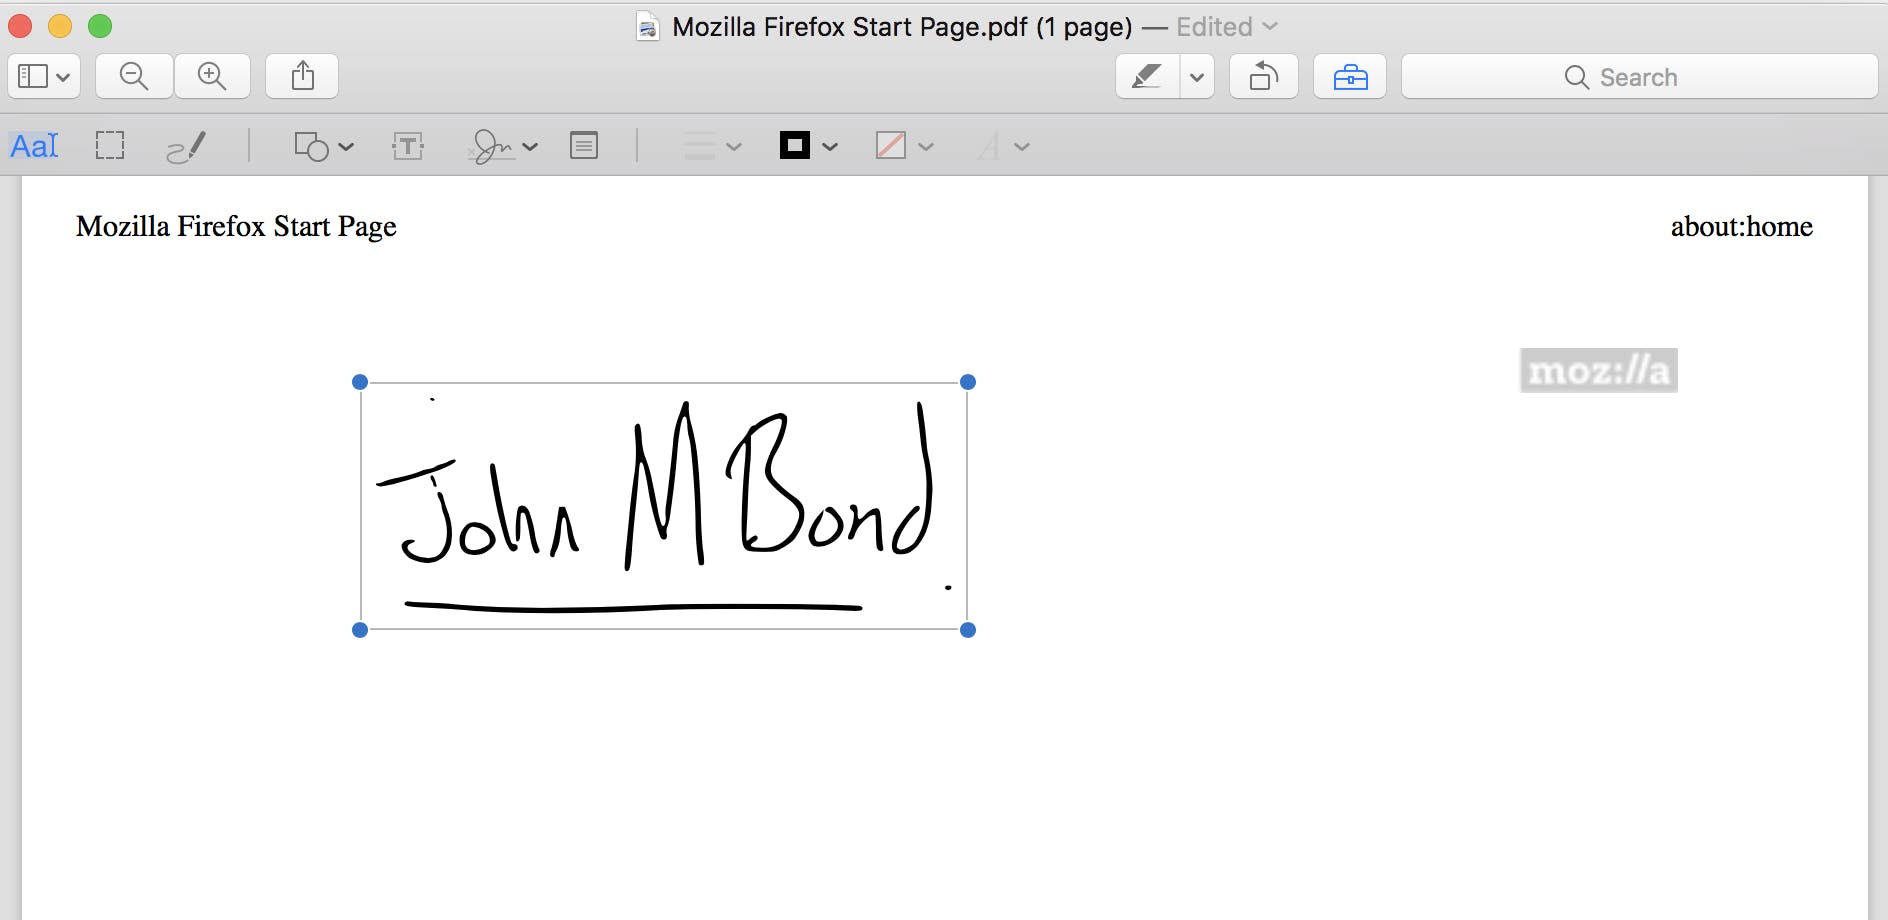The width and height of the screenshot is (1888, 920).
Task: Select the Text Selection tool
Action: pos(34,146)
